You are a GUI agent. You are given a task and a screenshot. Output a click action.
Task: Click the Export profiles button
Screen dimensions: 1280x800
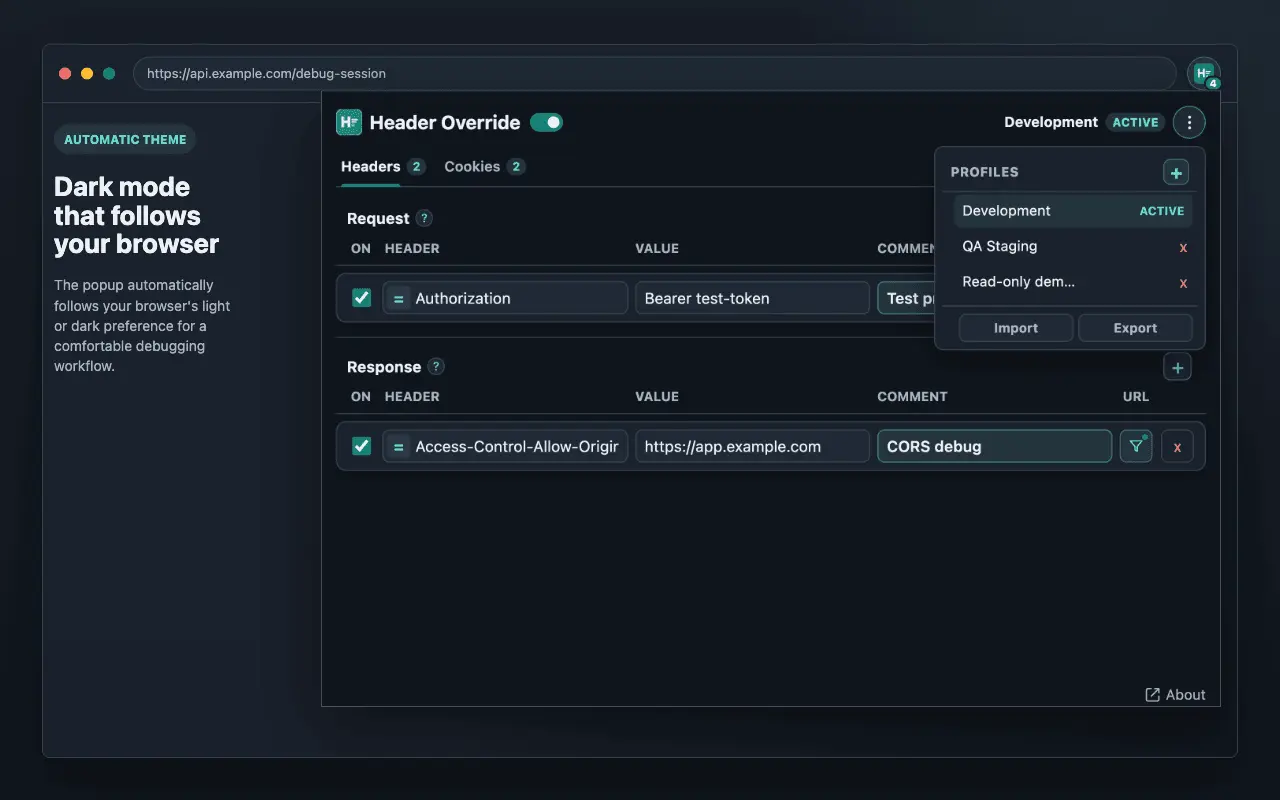click(x=1135, y=328)
